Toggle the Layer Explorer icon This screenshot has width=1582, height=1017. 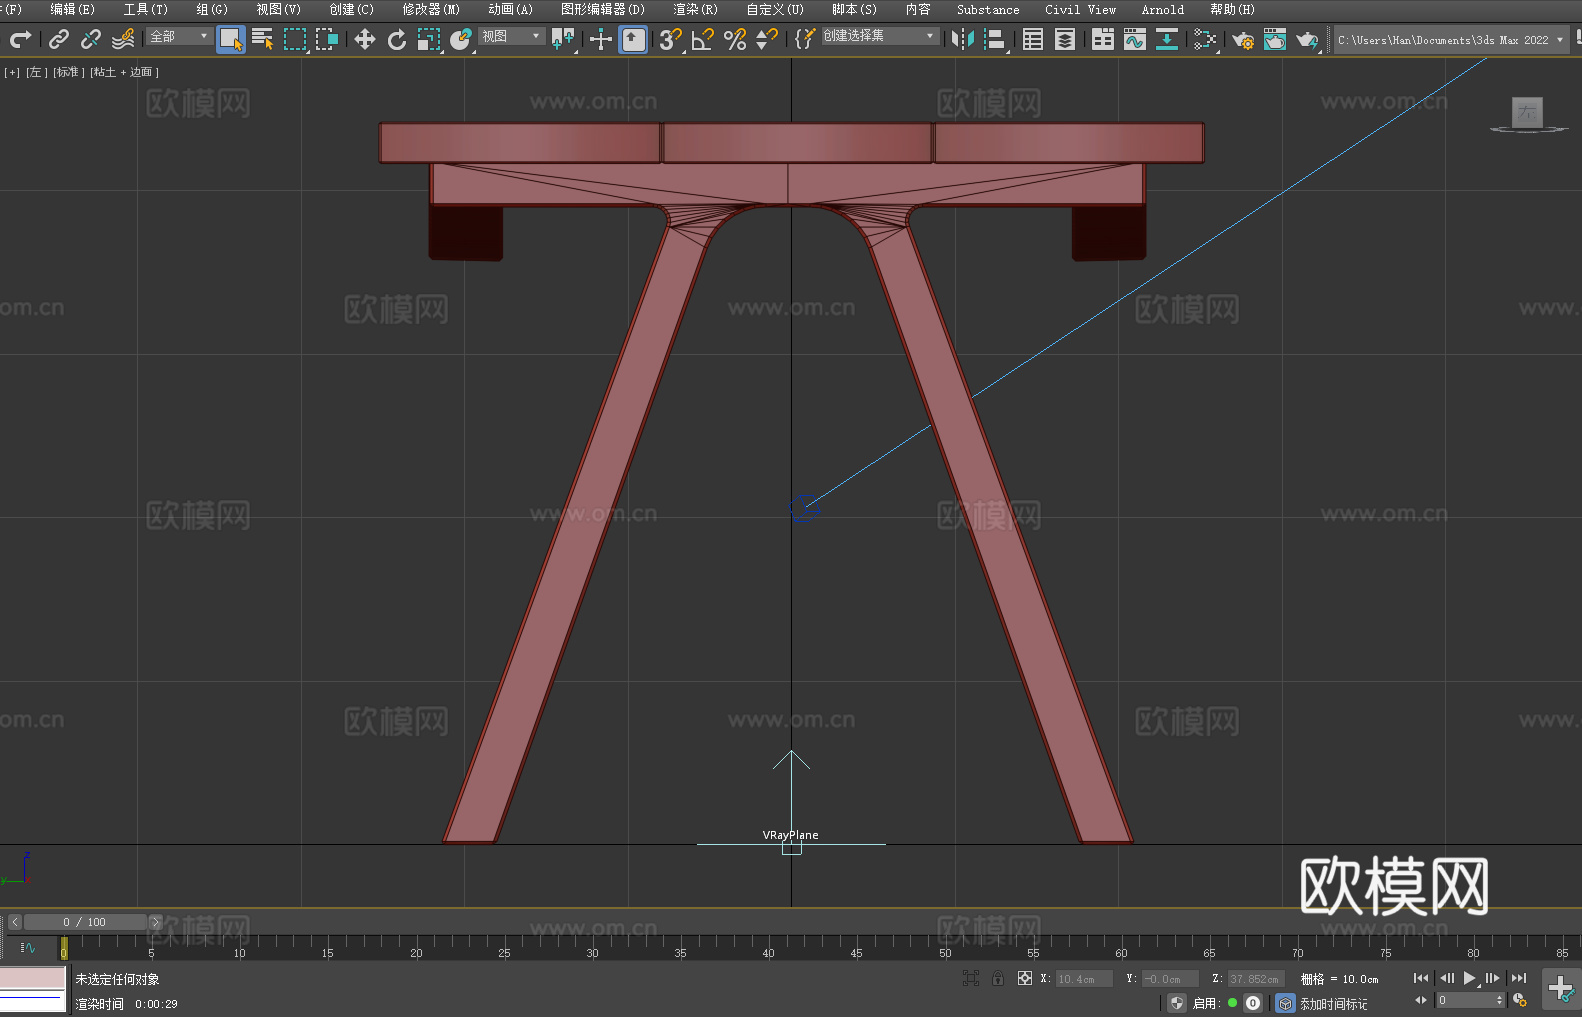[x=1065, y=39]
